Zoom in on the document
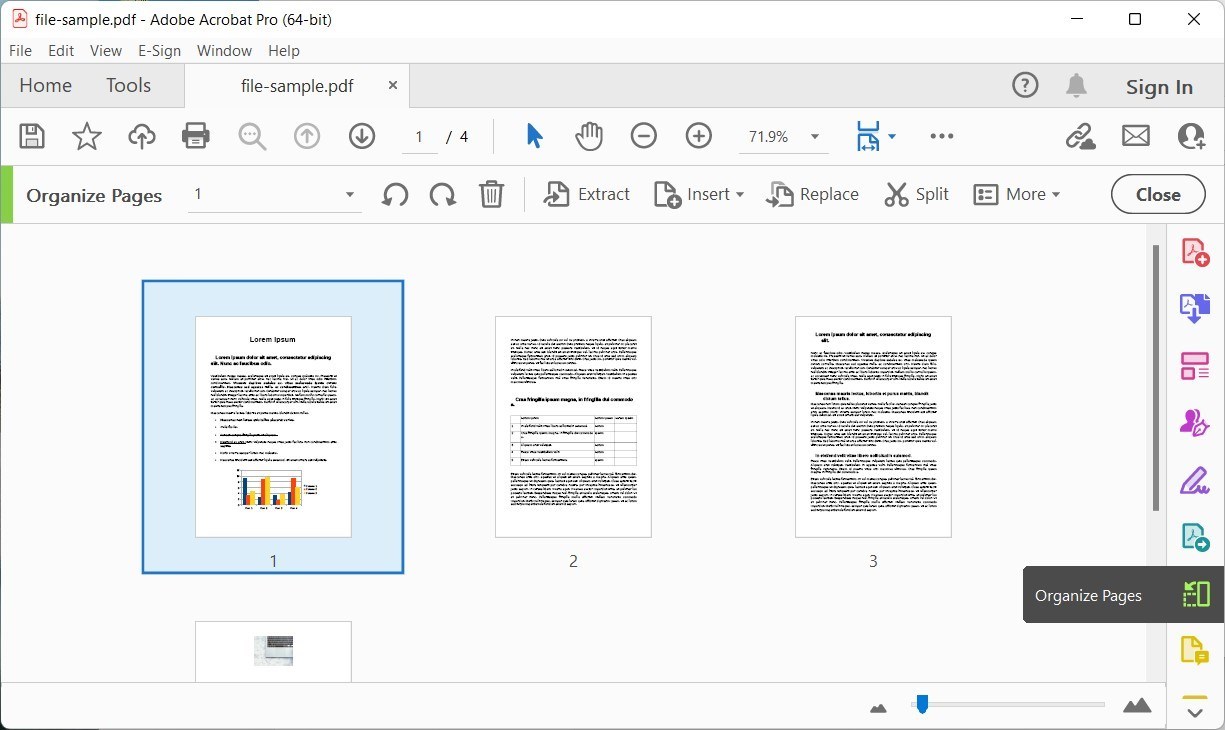Screen dimensions: 1225x730 pyautogui.click(x=698, y=135)
